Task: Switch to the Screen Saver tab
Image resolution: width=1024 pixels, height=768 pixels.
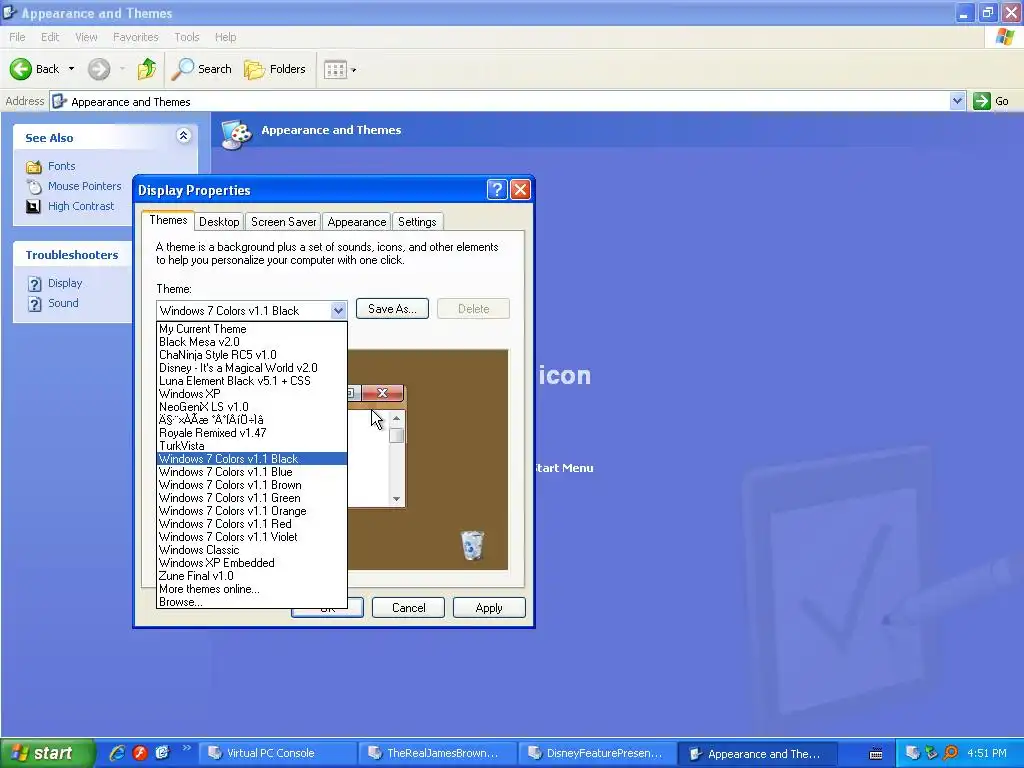Action: pyautogui.click(x=283, y=222)
